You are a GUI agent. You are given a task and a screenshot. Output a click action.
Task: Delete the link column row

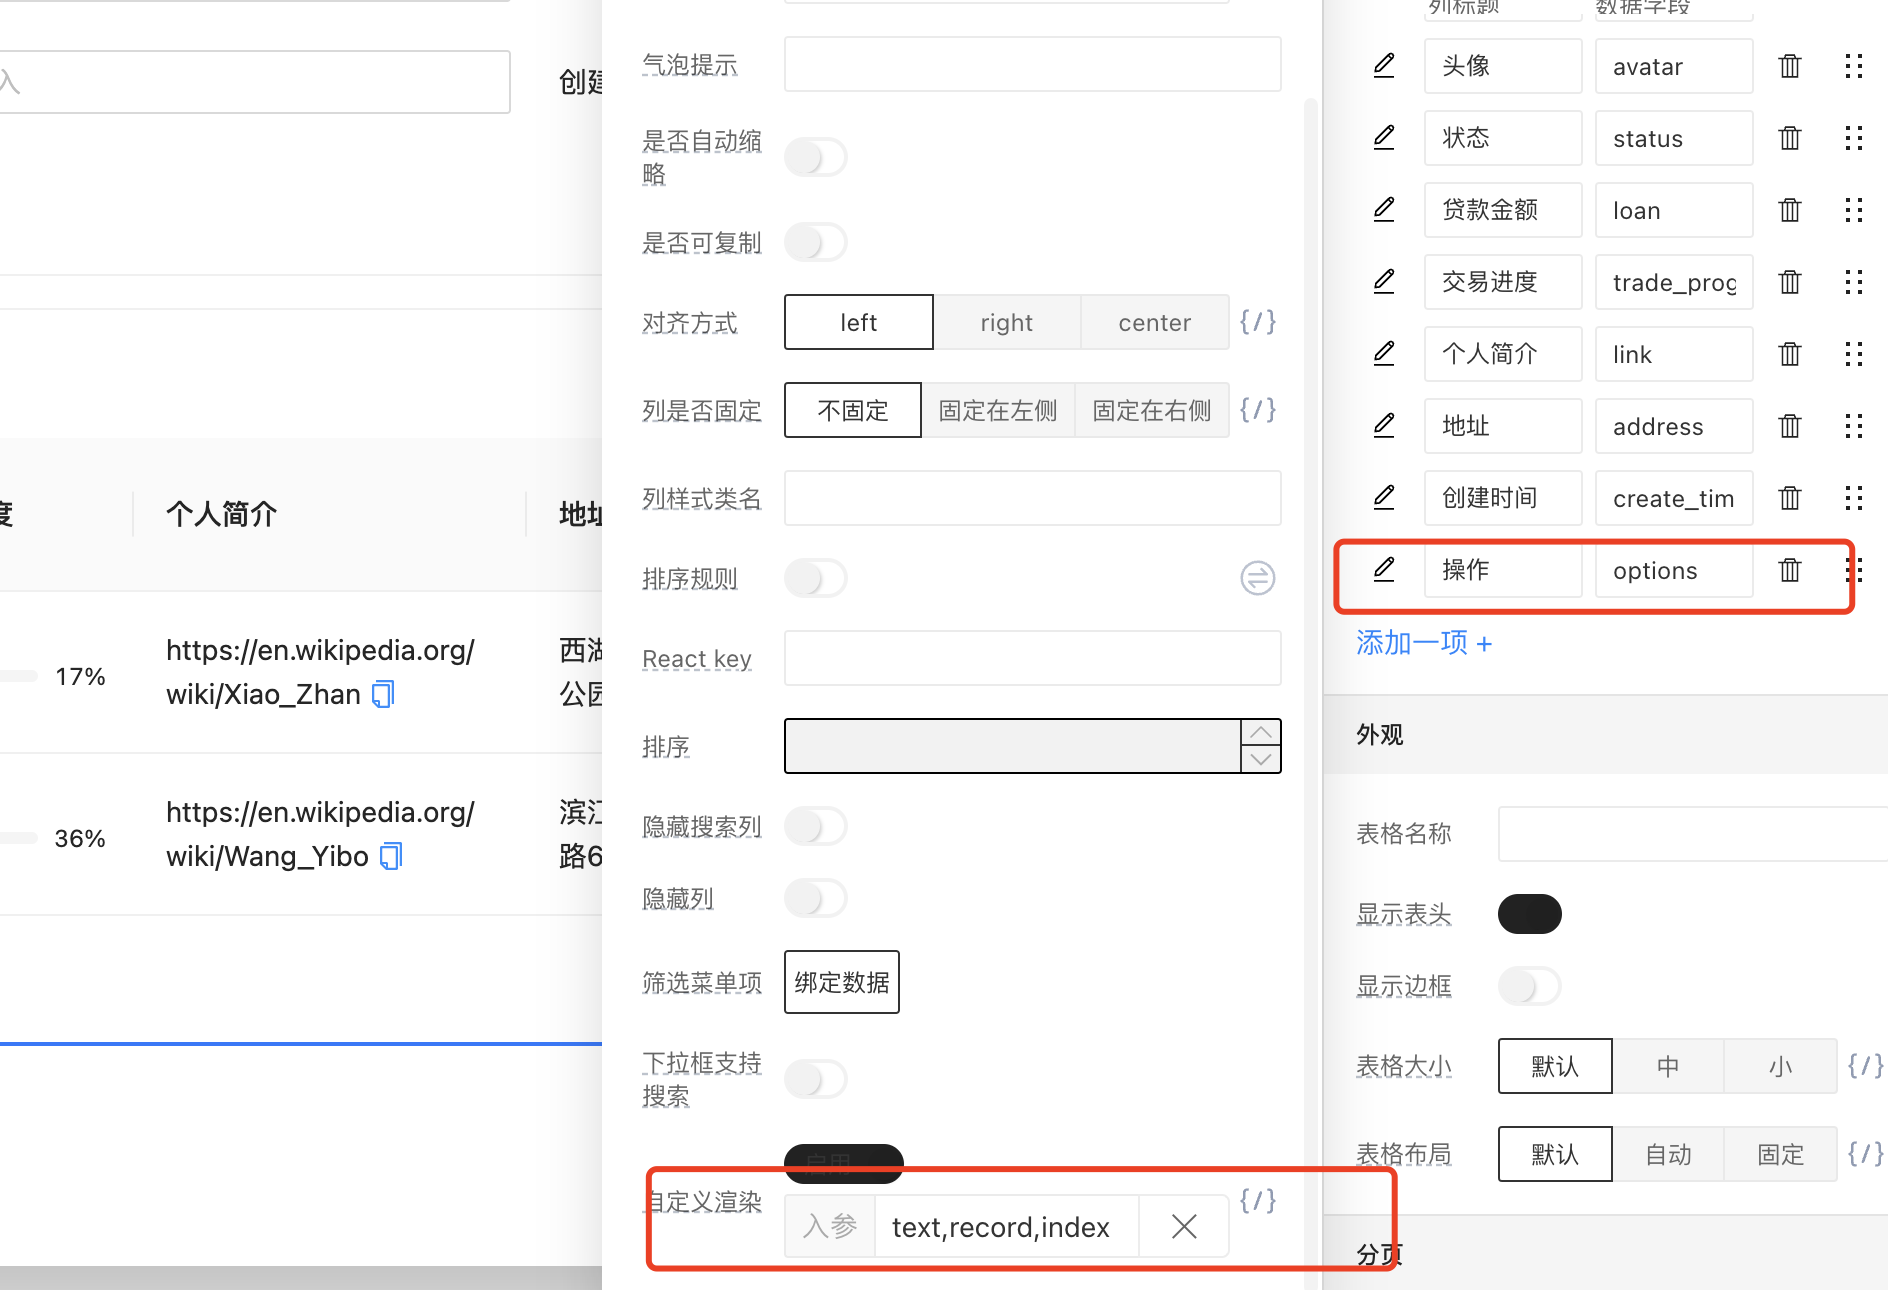coord(1790,354)
